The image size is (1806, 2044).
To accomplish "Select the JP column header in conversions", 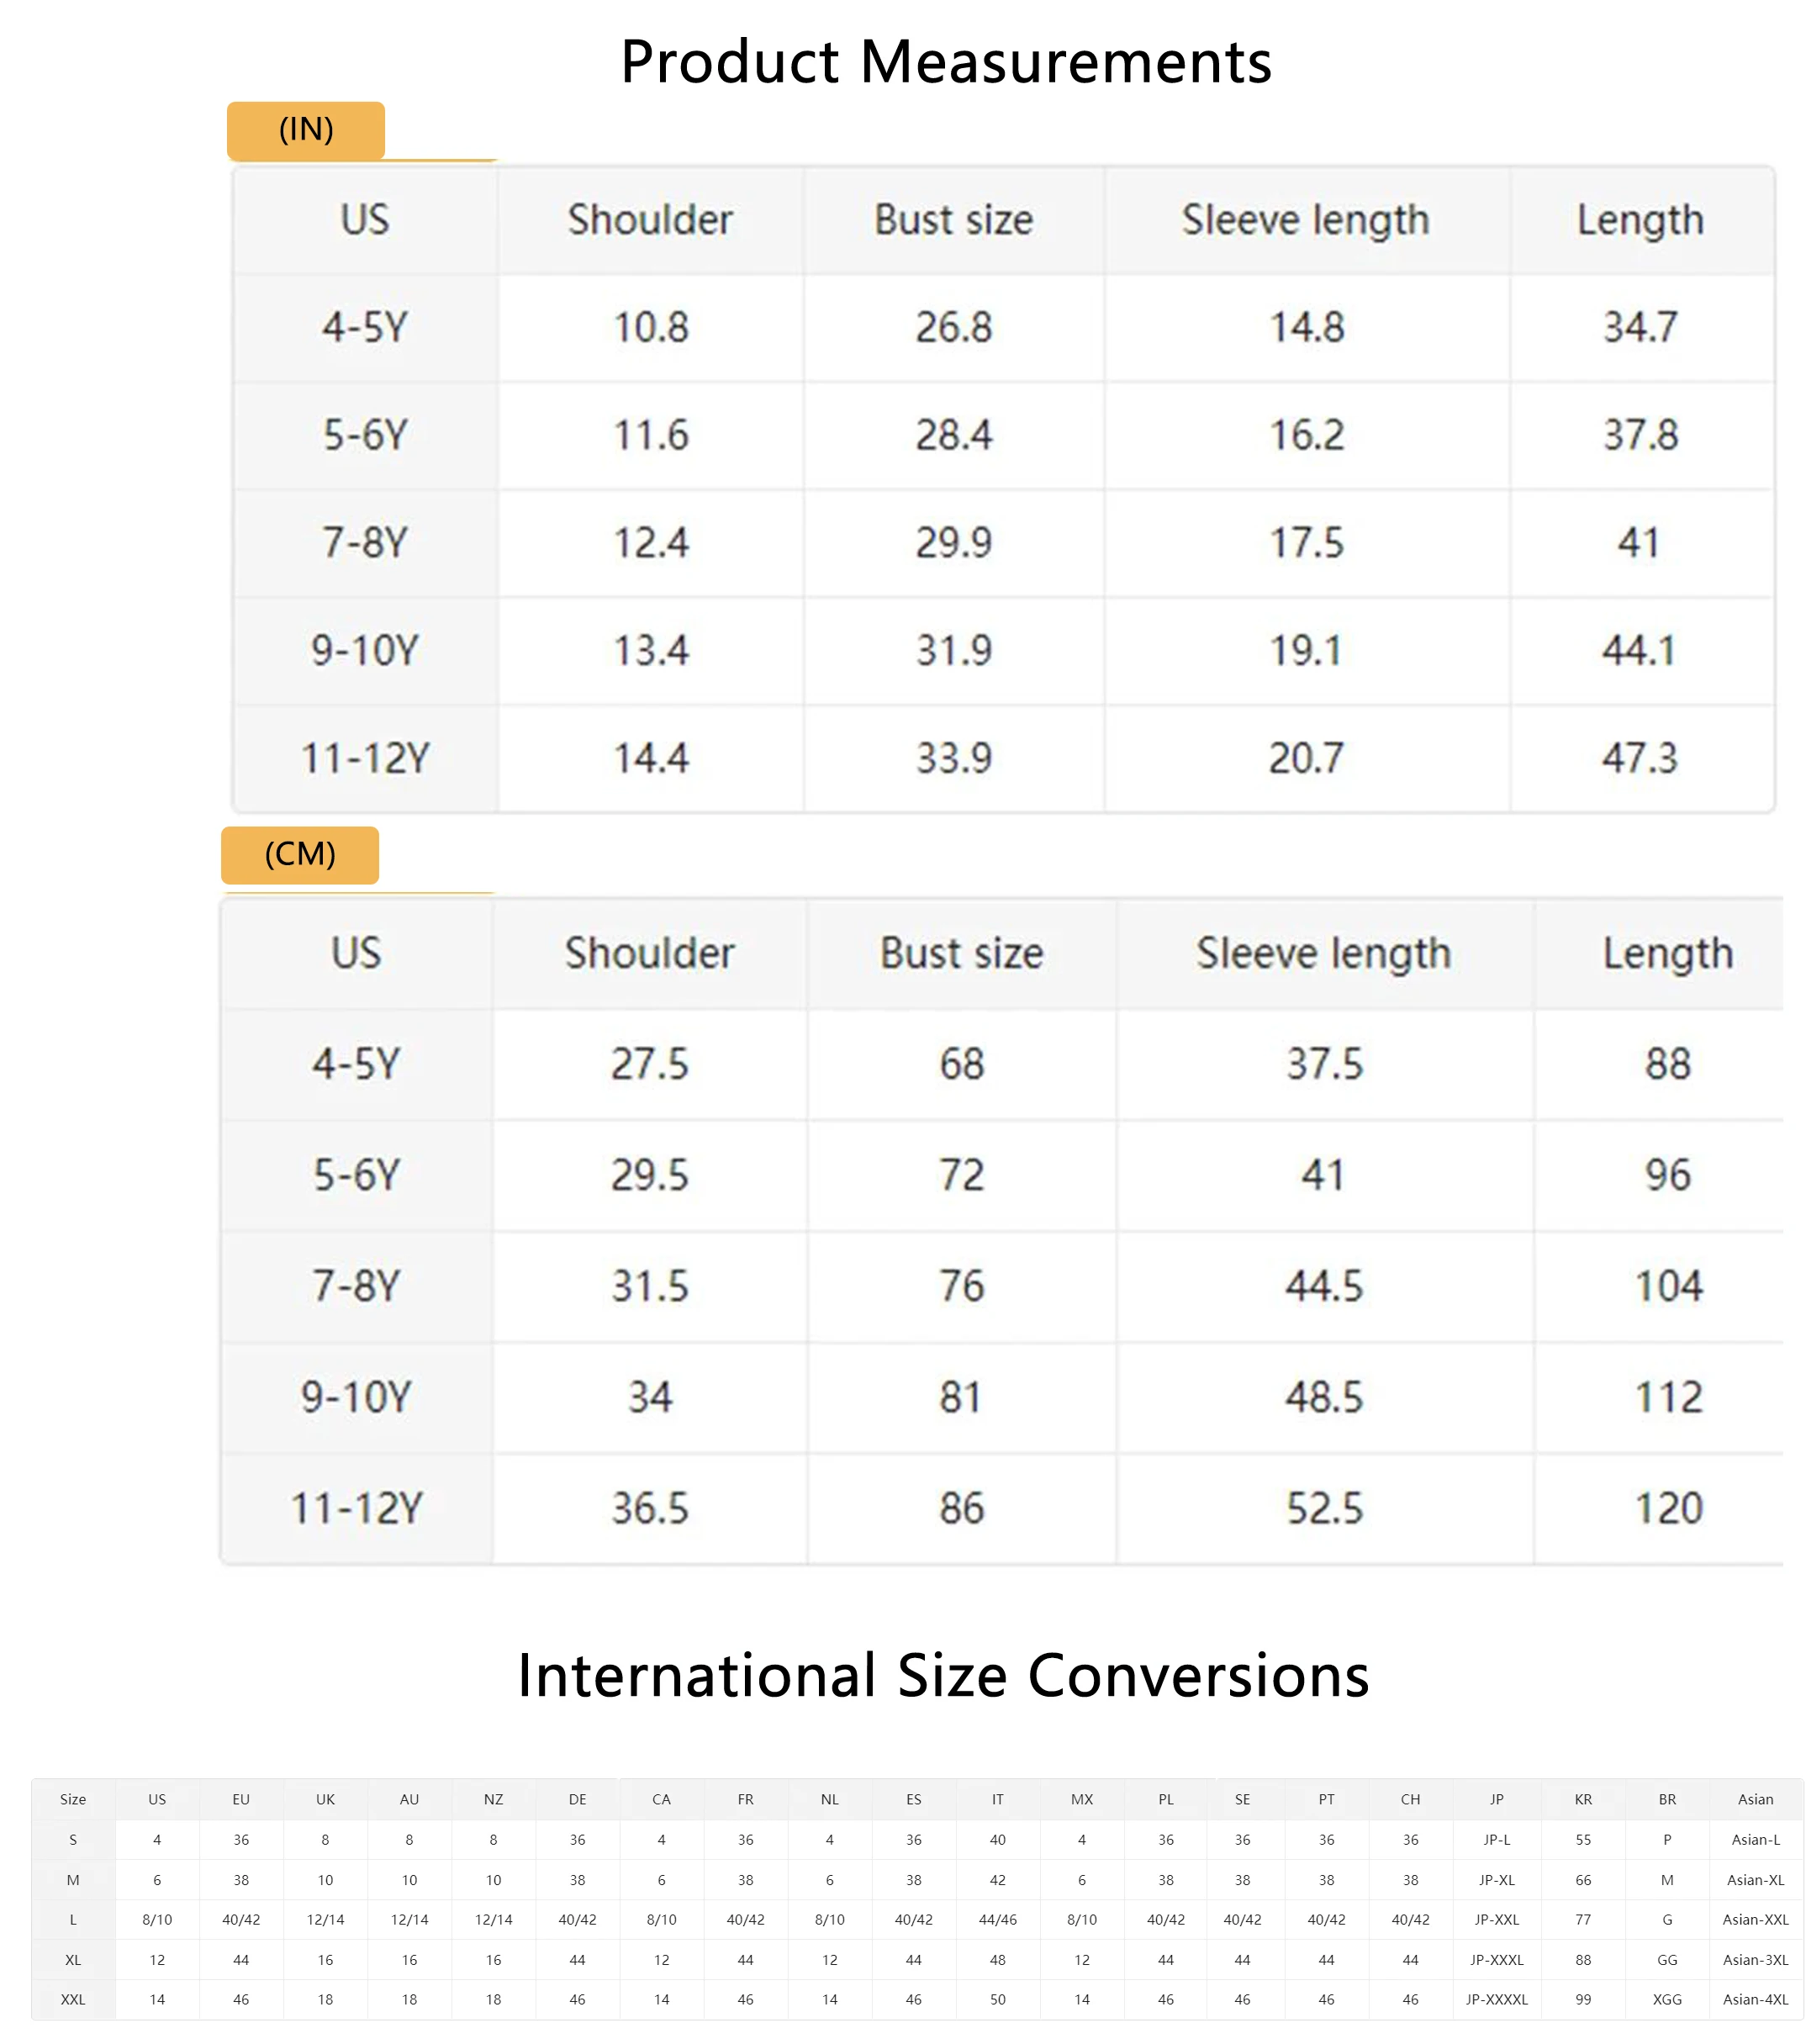I will click(x=1496, y=1799).
